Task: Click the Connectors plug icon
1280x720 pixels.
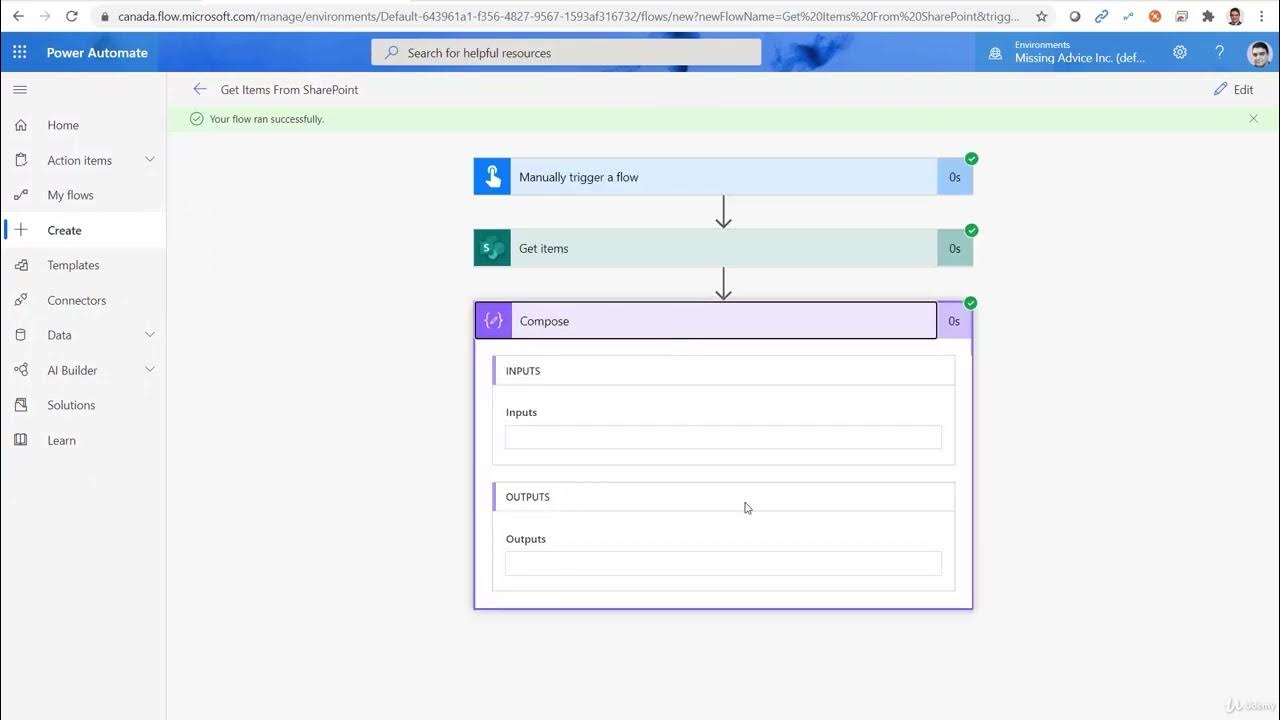Action: pyautogui.click(x=21, y=300)
